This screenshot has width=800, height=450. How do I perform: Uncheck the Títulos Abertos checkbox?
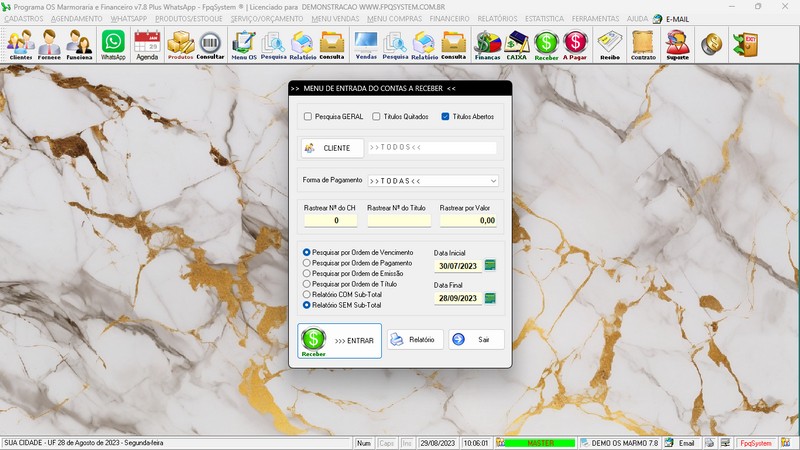click(x=445, y=116)
